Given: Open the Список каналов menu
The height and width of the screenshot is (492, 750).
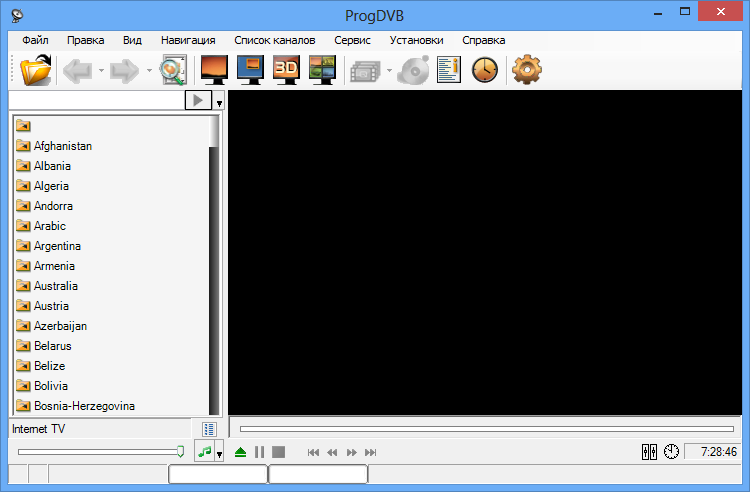Looking at the screenshot, I should 275,40.
